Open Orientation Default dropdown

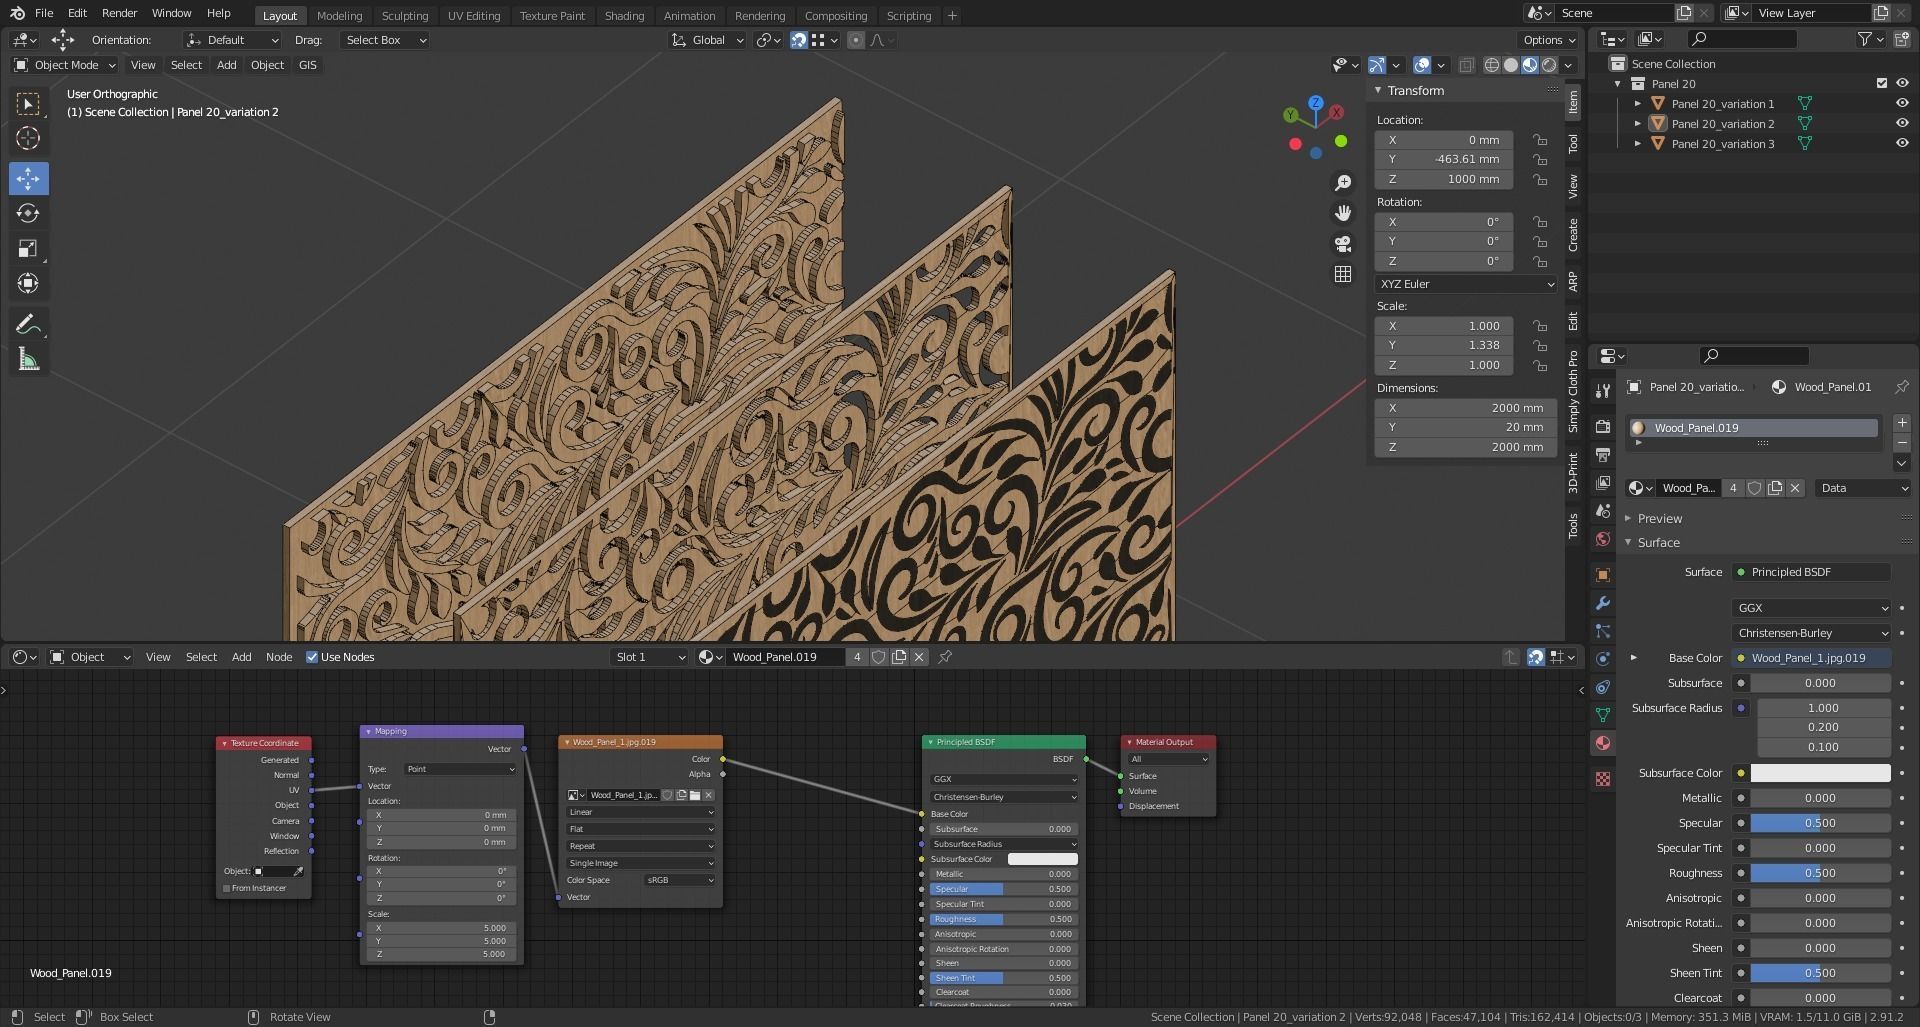232,40
